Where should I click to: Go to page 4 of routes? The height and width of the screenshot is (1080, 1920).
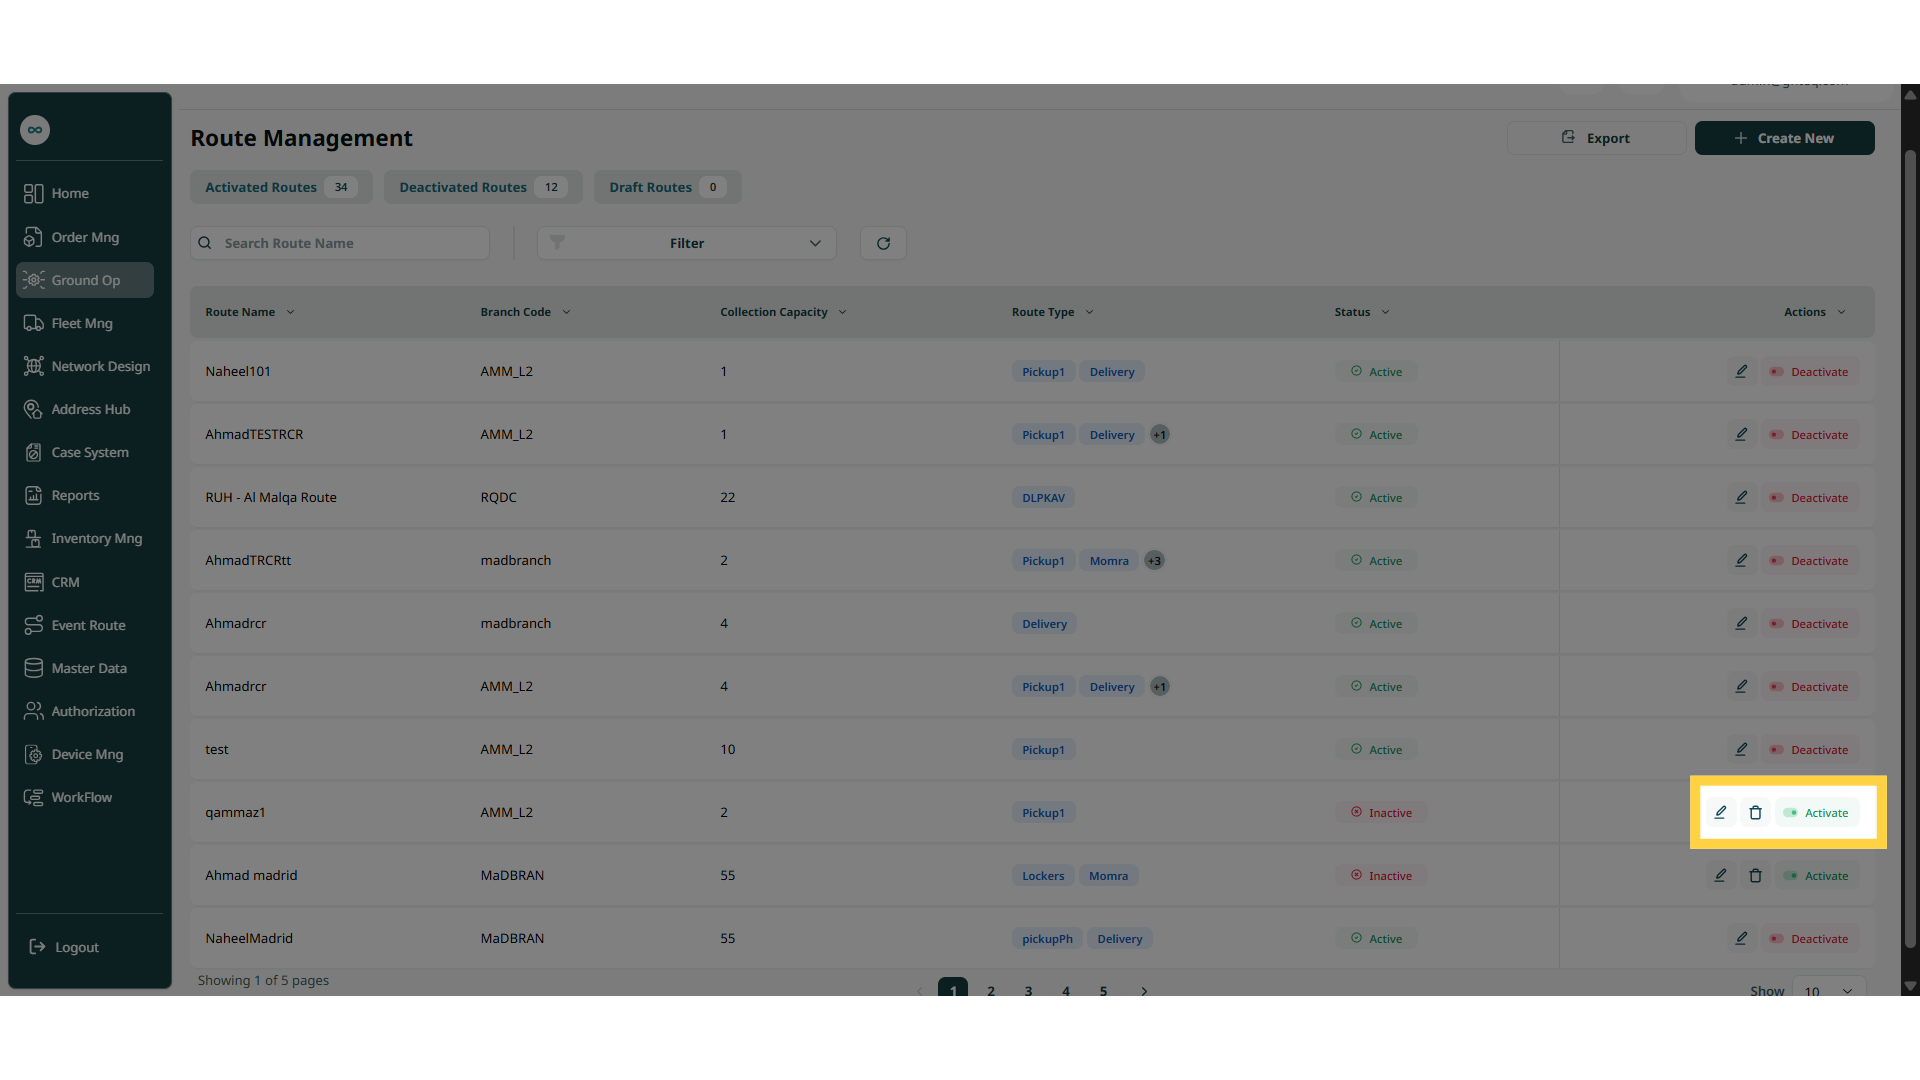[x=1066, y=990]
